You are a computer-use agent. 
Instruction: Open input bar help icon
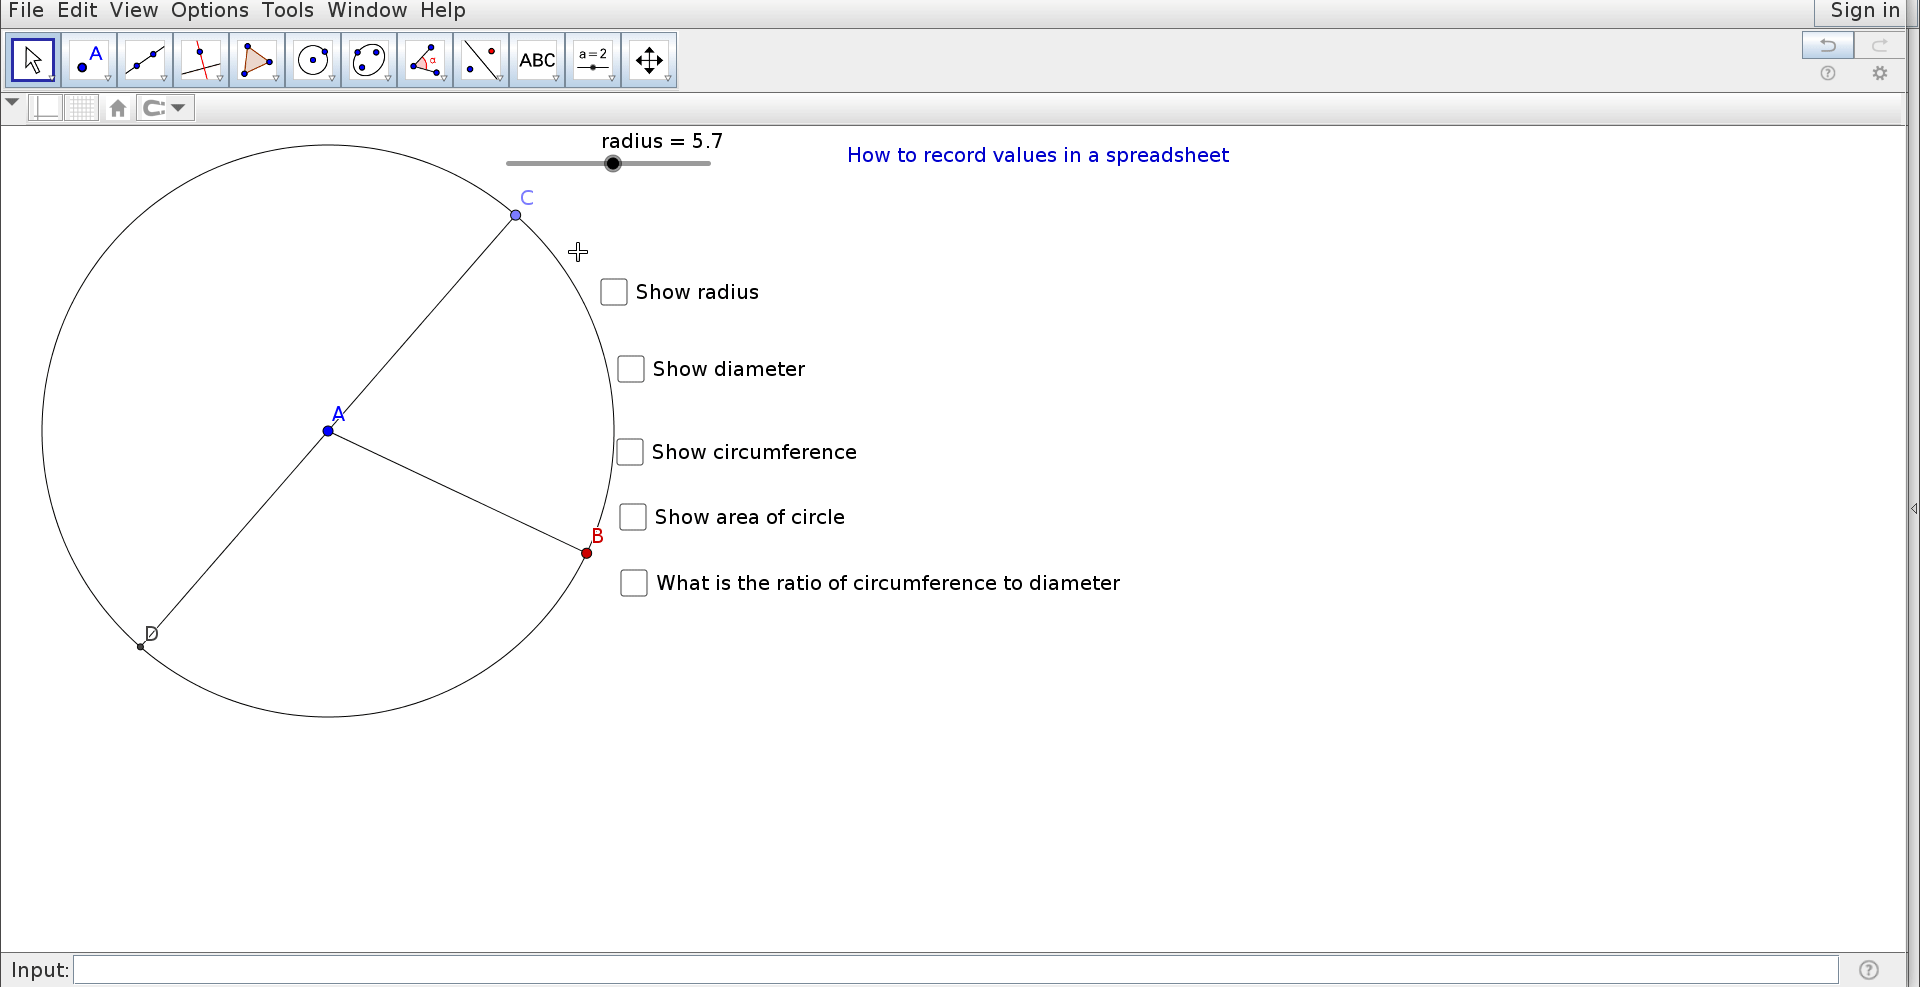(1868, 970)
